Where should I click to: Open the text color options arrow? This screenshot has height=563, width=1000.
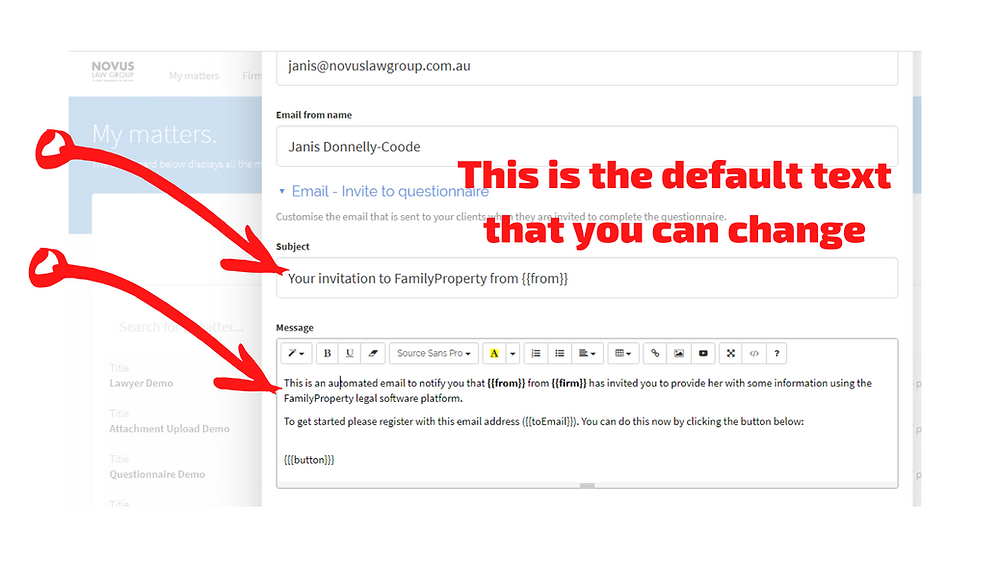coord(513,353)
